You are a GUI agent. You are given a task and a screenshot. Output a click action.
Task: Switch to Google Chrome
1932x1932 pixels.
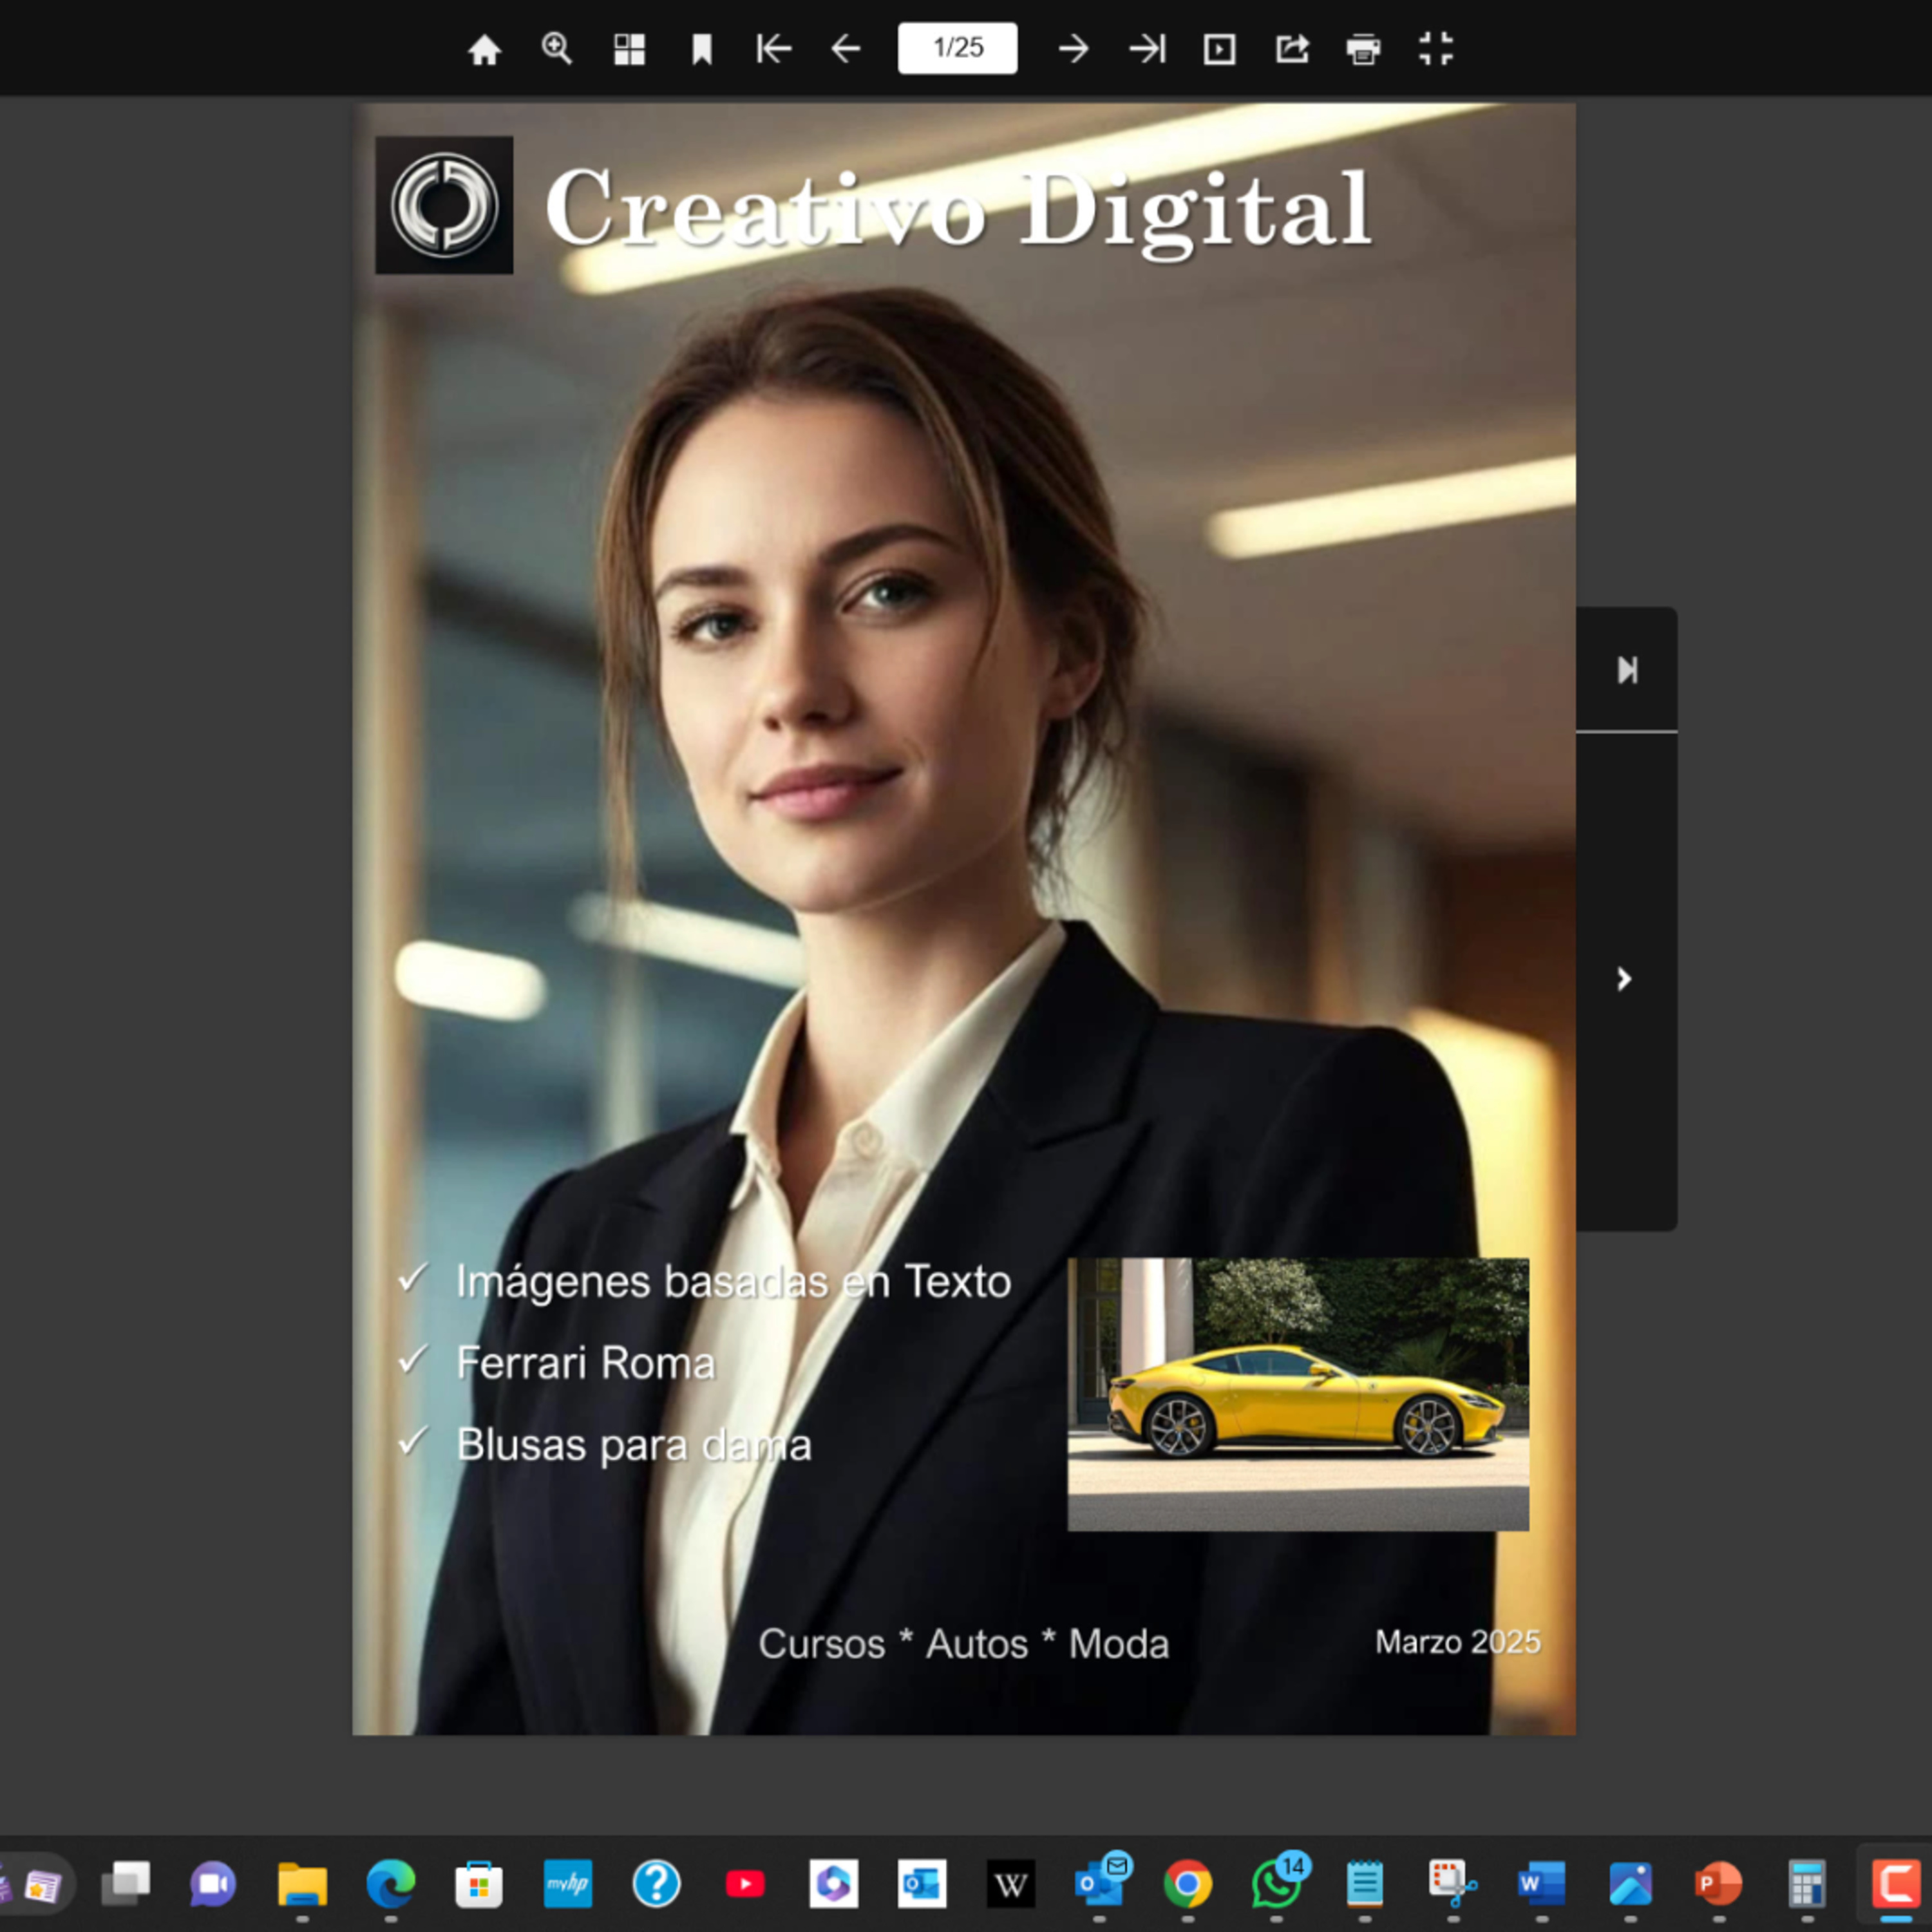pyautogui.click(x=1187, y=1884)
